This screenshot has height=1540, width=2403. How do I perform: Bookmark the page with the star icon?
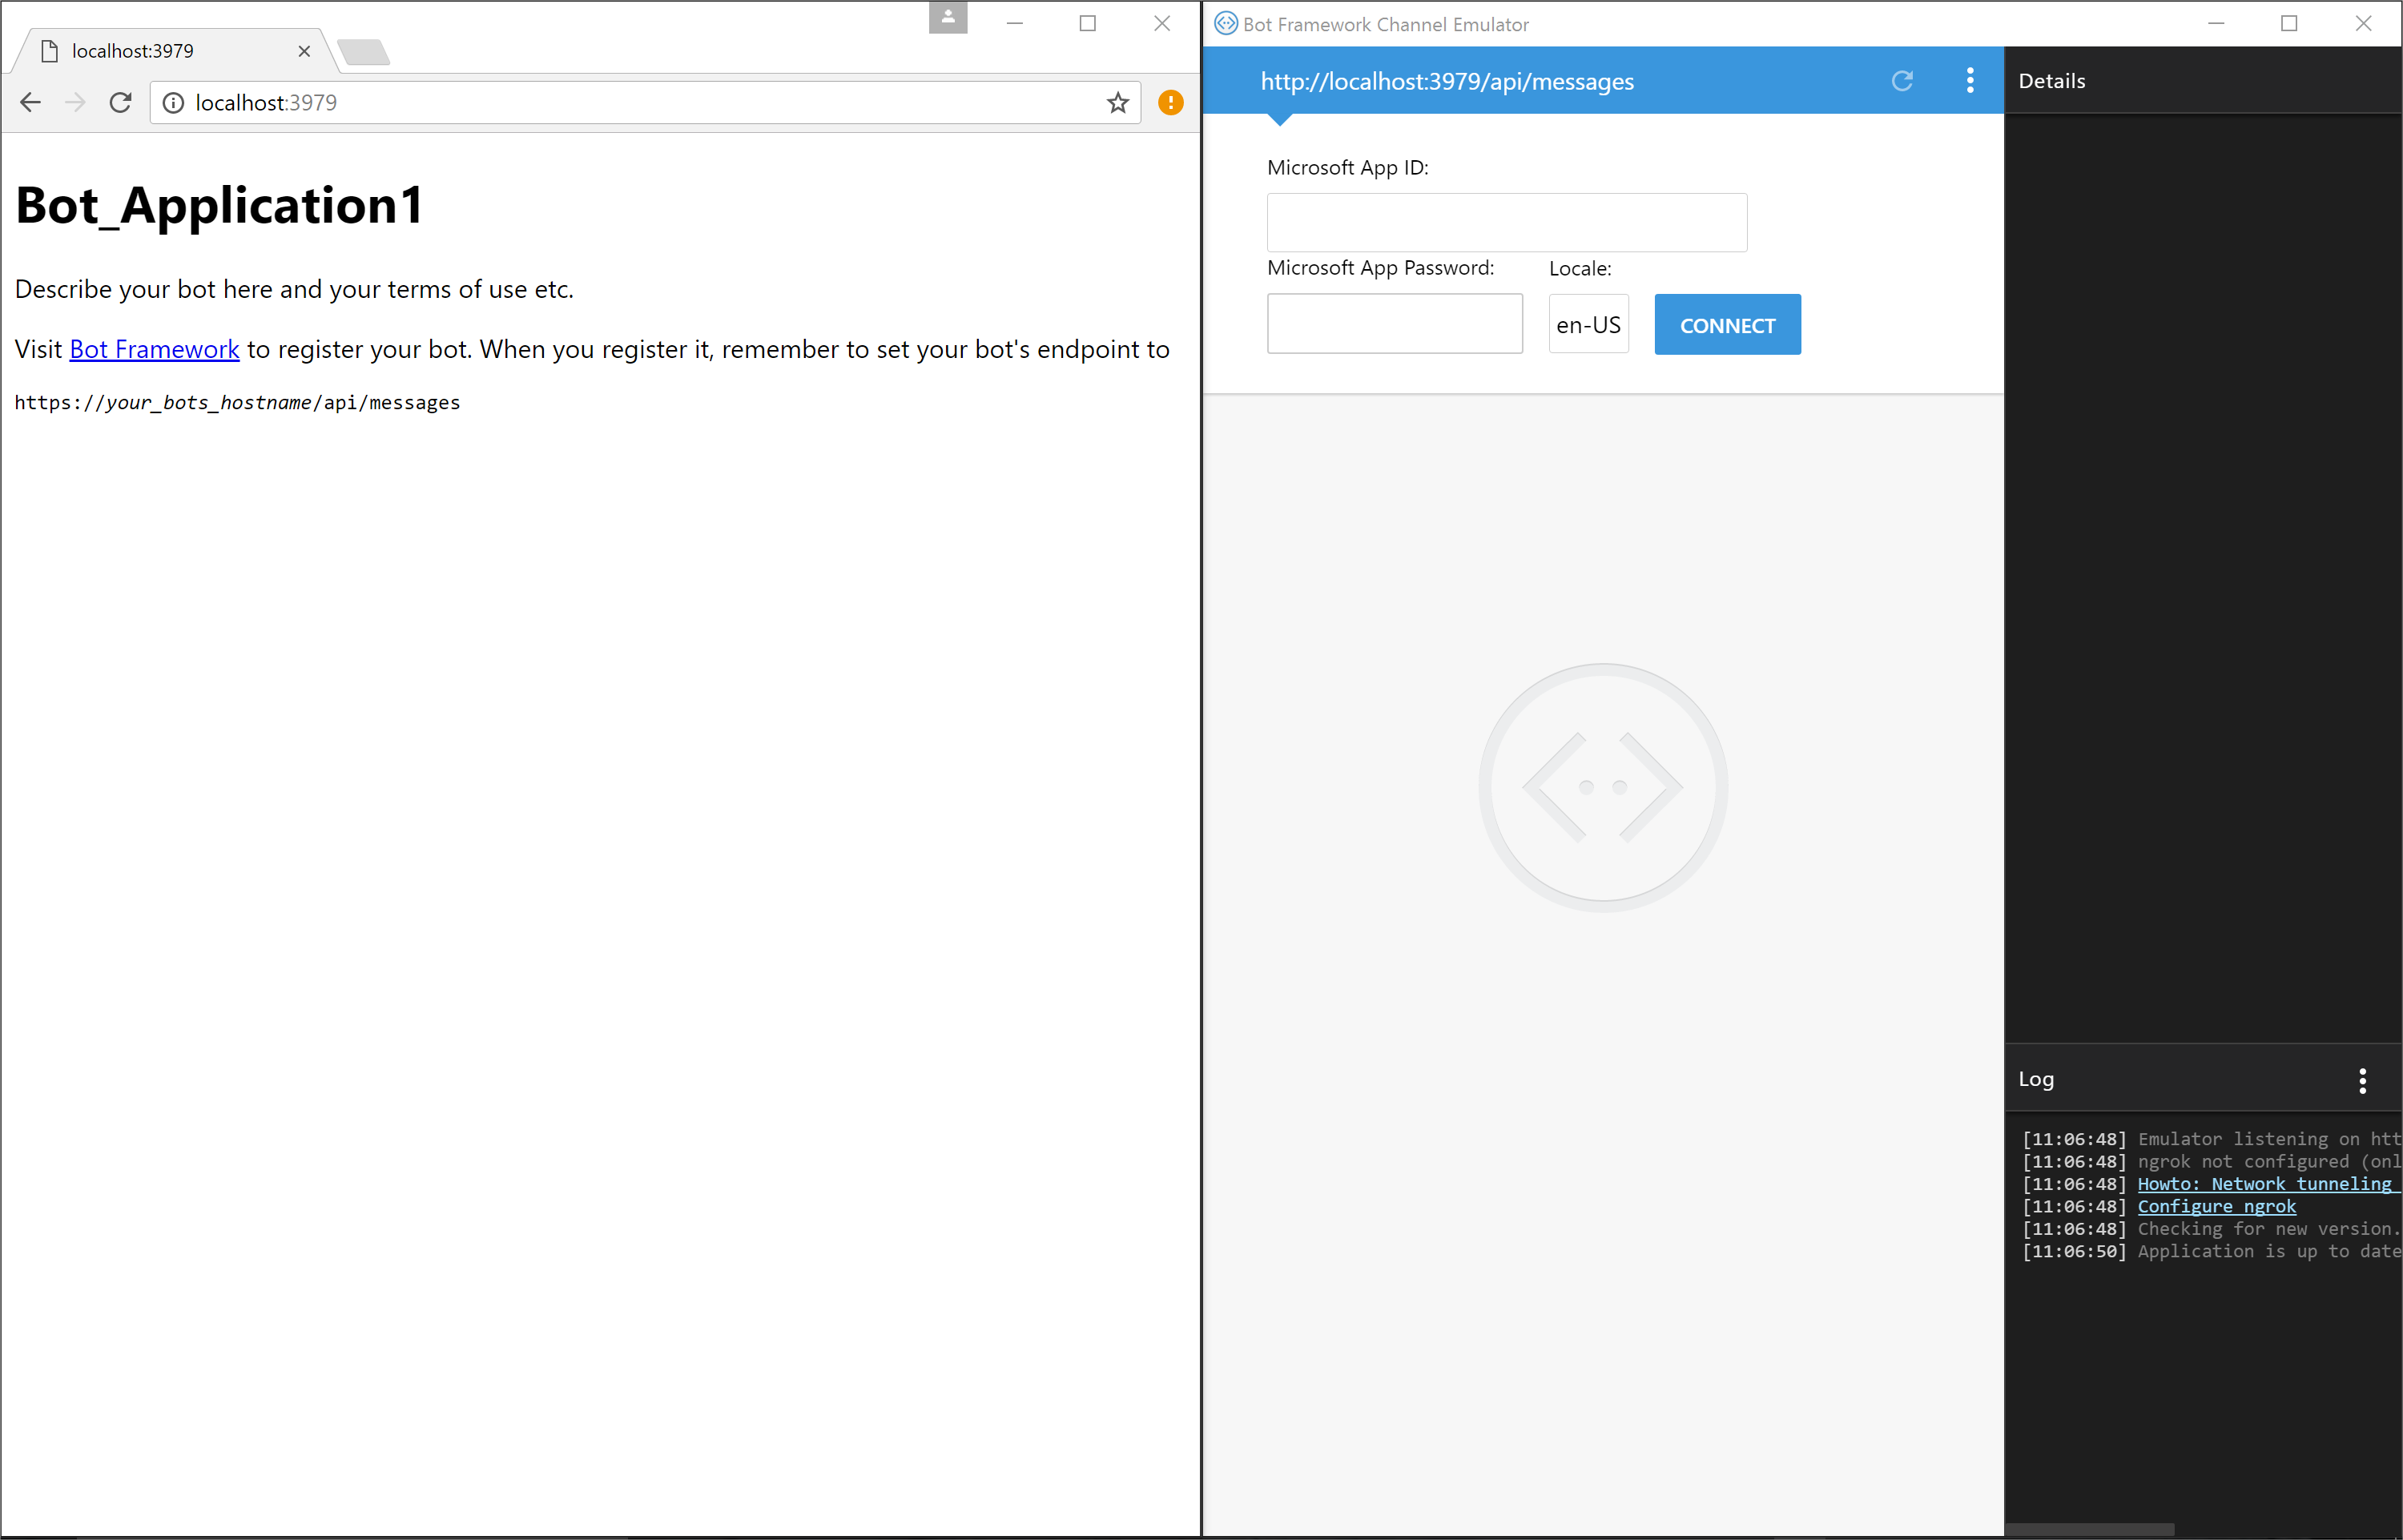click(1117, 102)
